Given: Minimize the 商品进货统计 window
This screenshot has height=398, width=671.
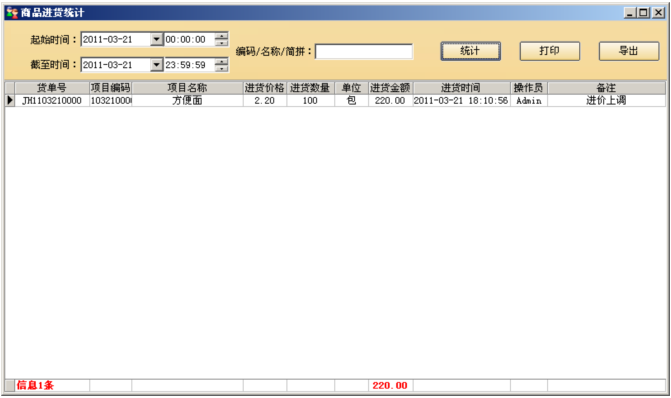Looking at the screenshot, I should 629,13.
